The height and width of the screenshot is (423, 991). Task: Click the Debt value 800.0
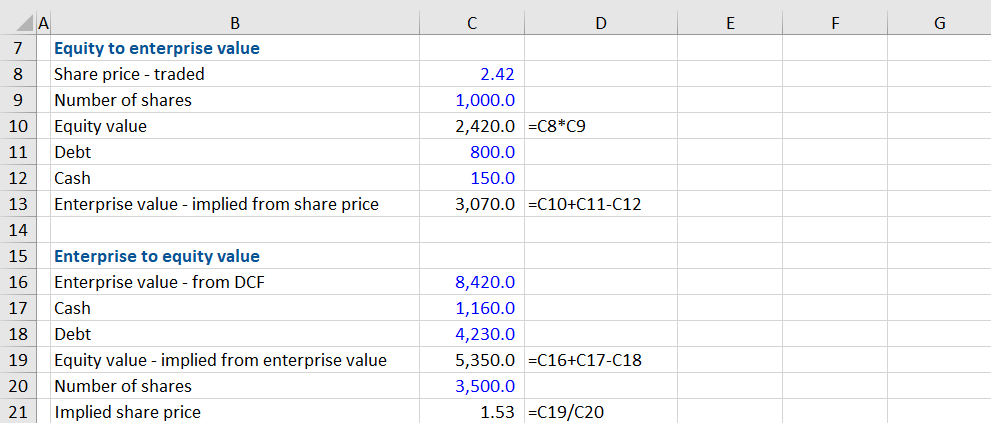coord(492,152)
